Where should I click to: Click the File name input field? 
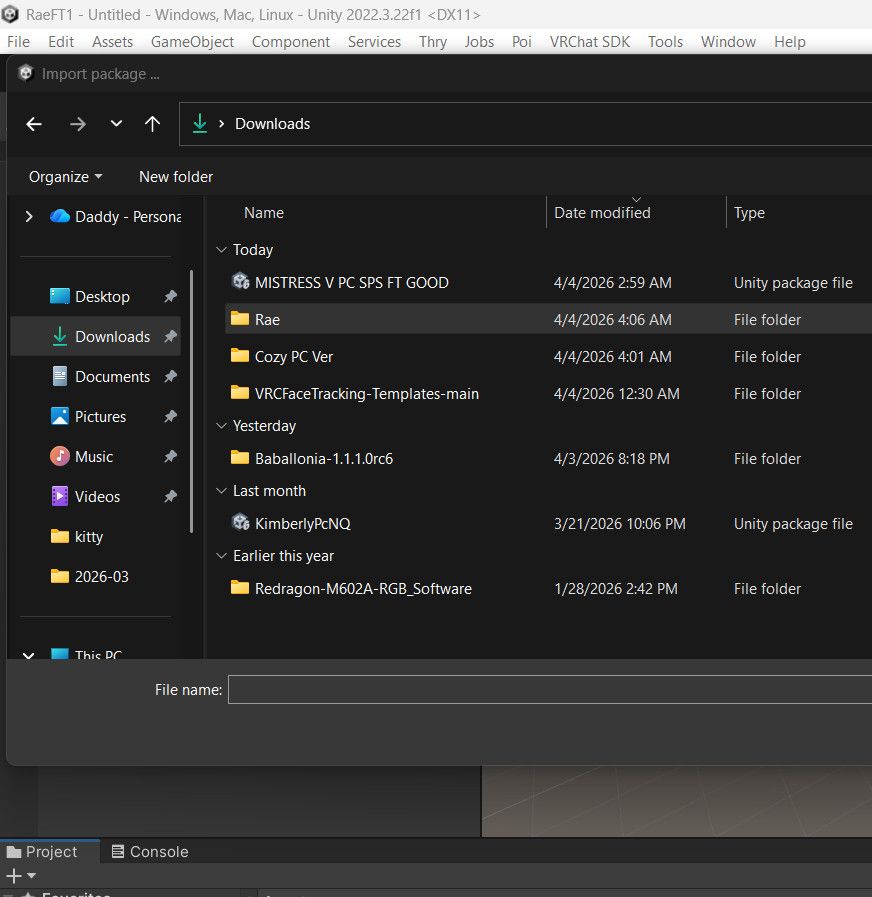coord(550,689)
